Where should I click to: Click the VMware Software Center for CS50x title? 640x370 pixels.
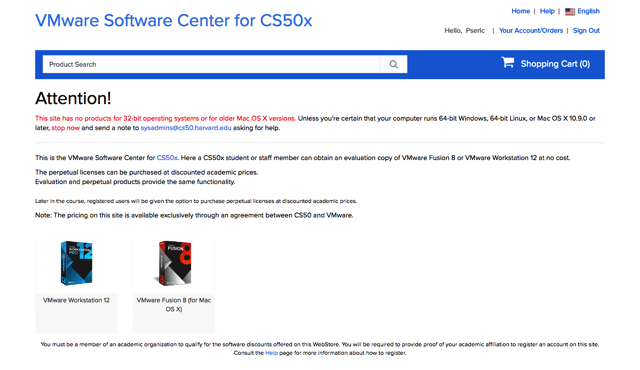coord(173,20)
